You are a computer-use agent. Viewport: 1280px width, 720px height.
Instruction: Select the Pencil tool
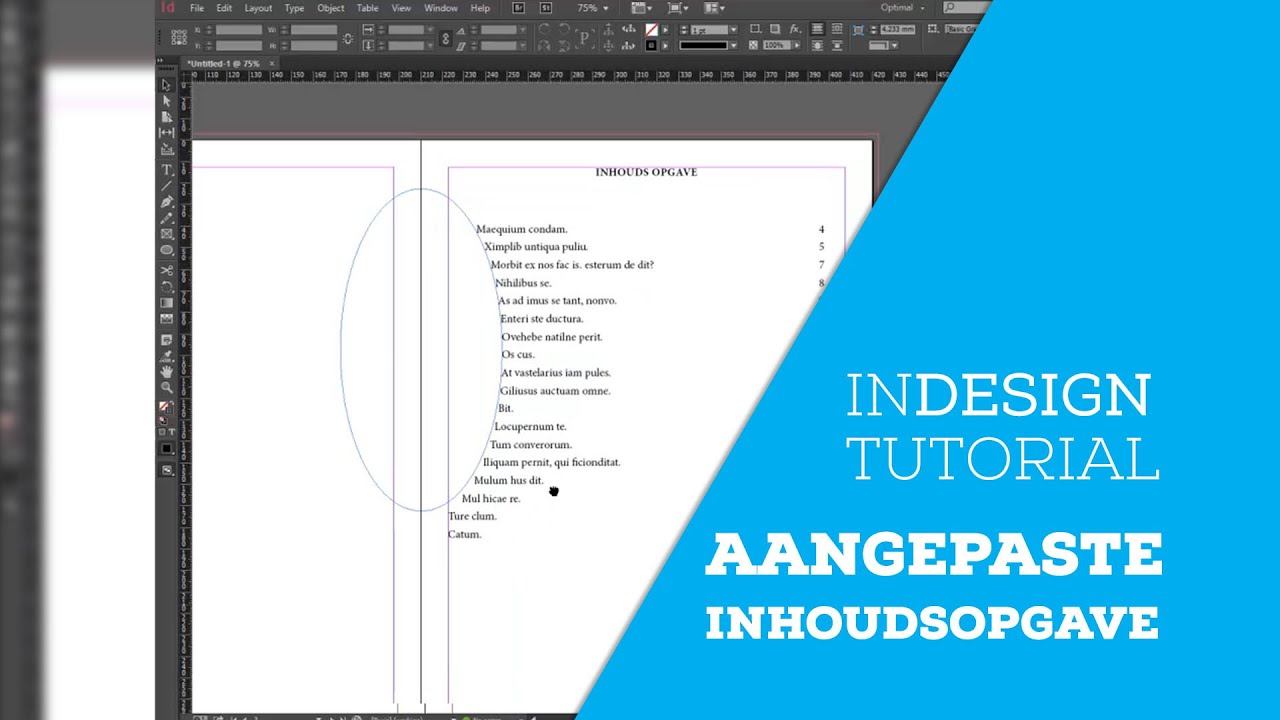pyautogui.click(x=167, y=218)
